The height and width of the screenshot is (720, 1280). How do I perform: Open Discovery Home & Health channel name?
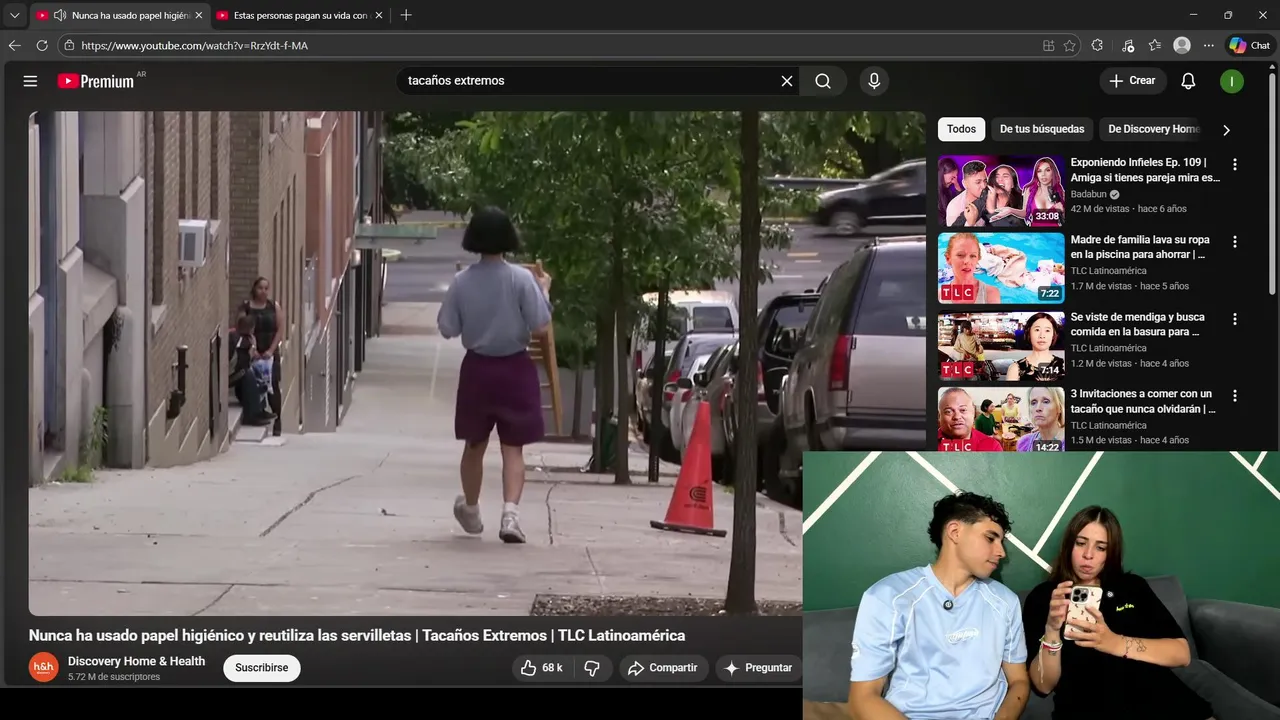tap(137, 661)
